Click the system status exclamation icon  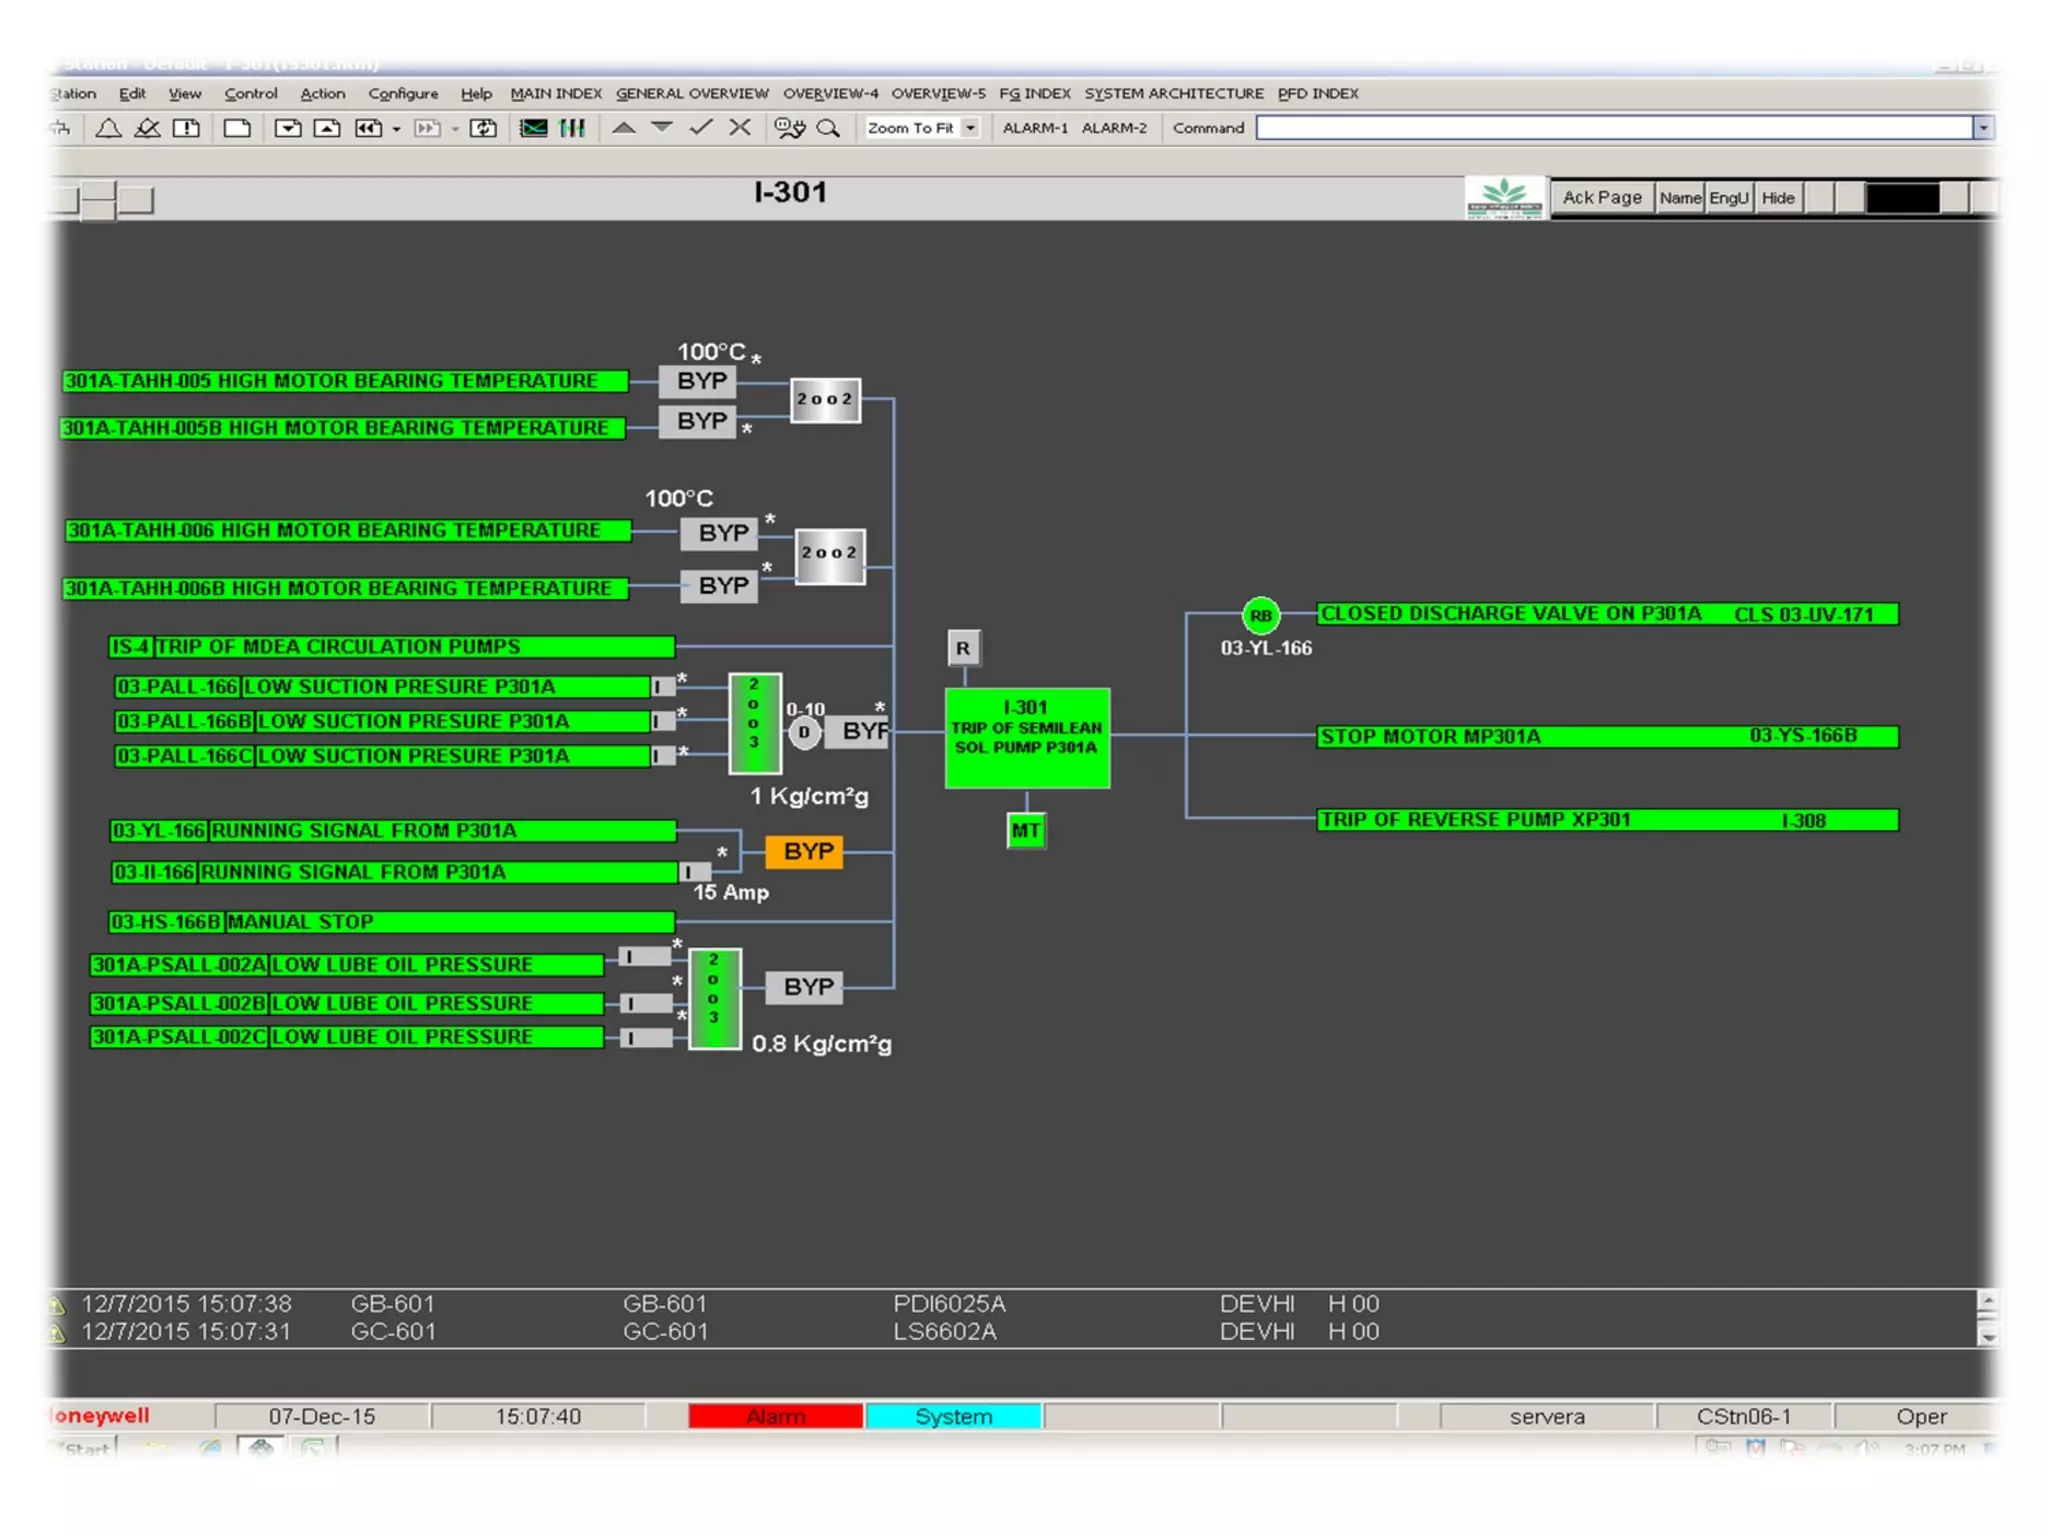point(186,128)
